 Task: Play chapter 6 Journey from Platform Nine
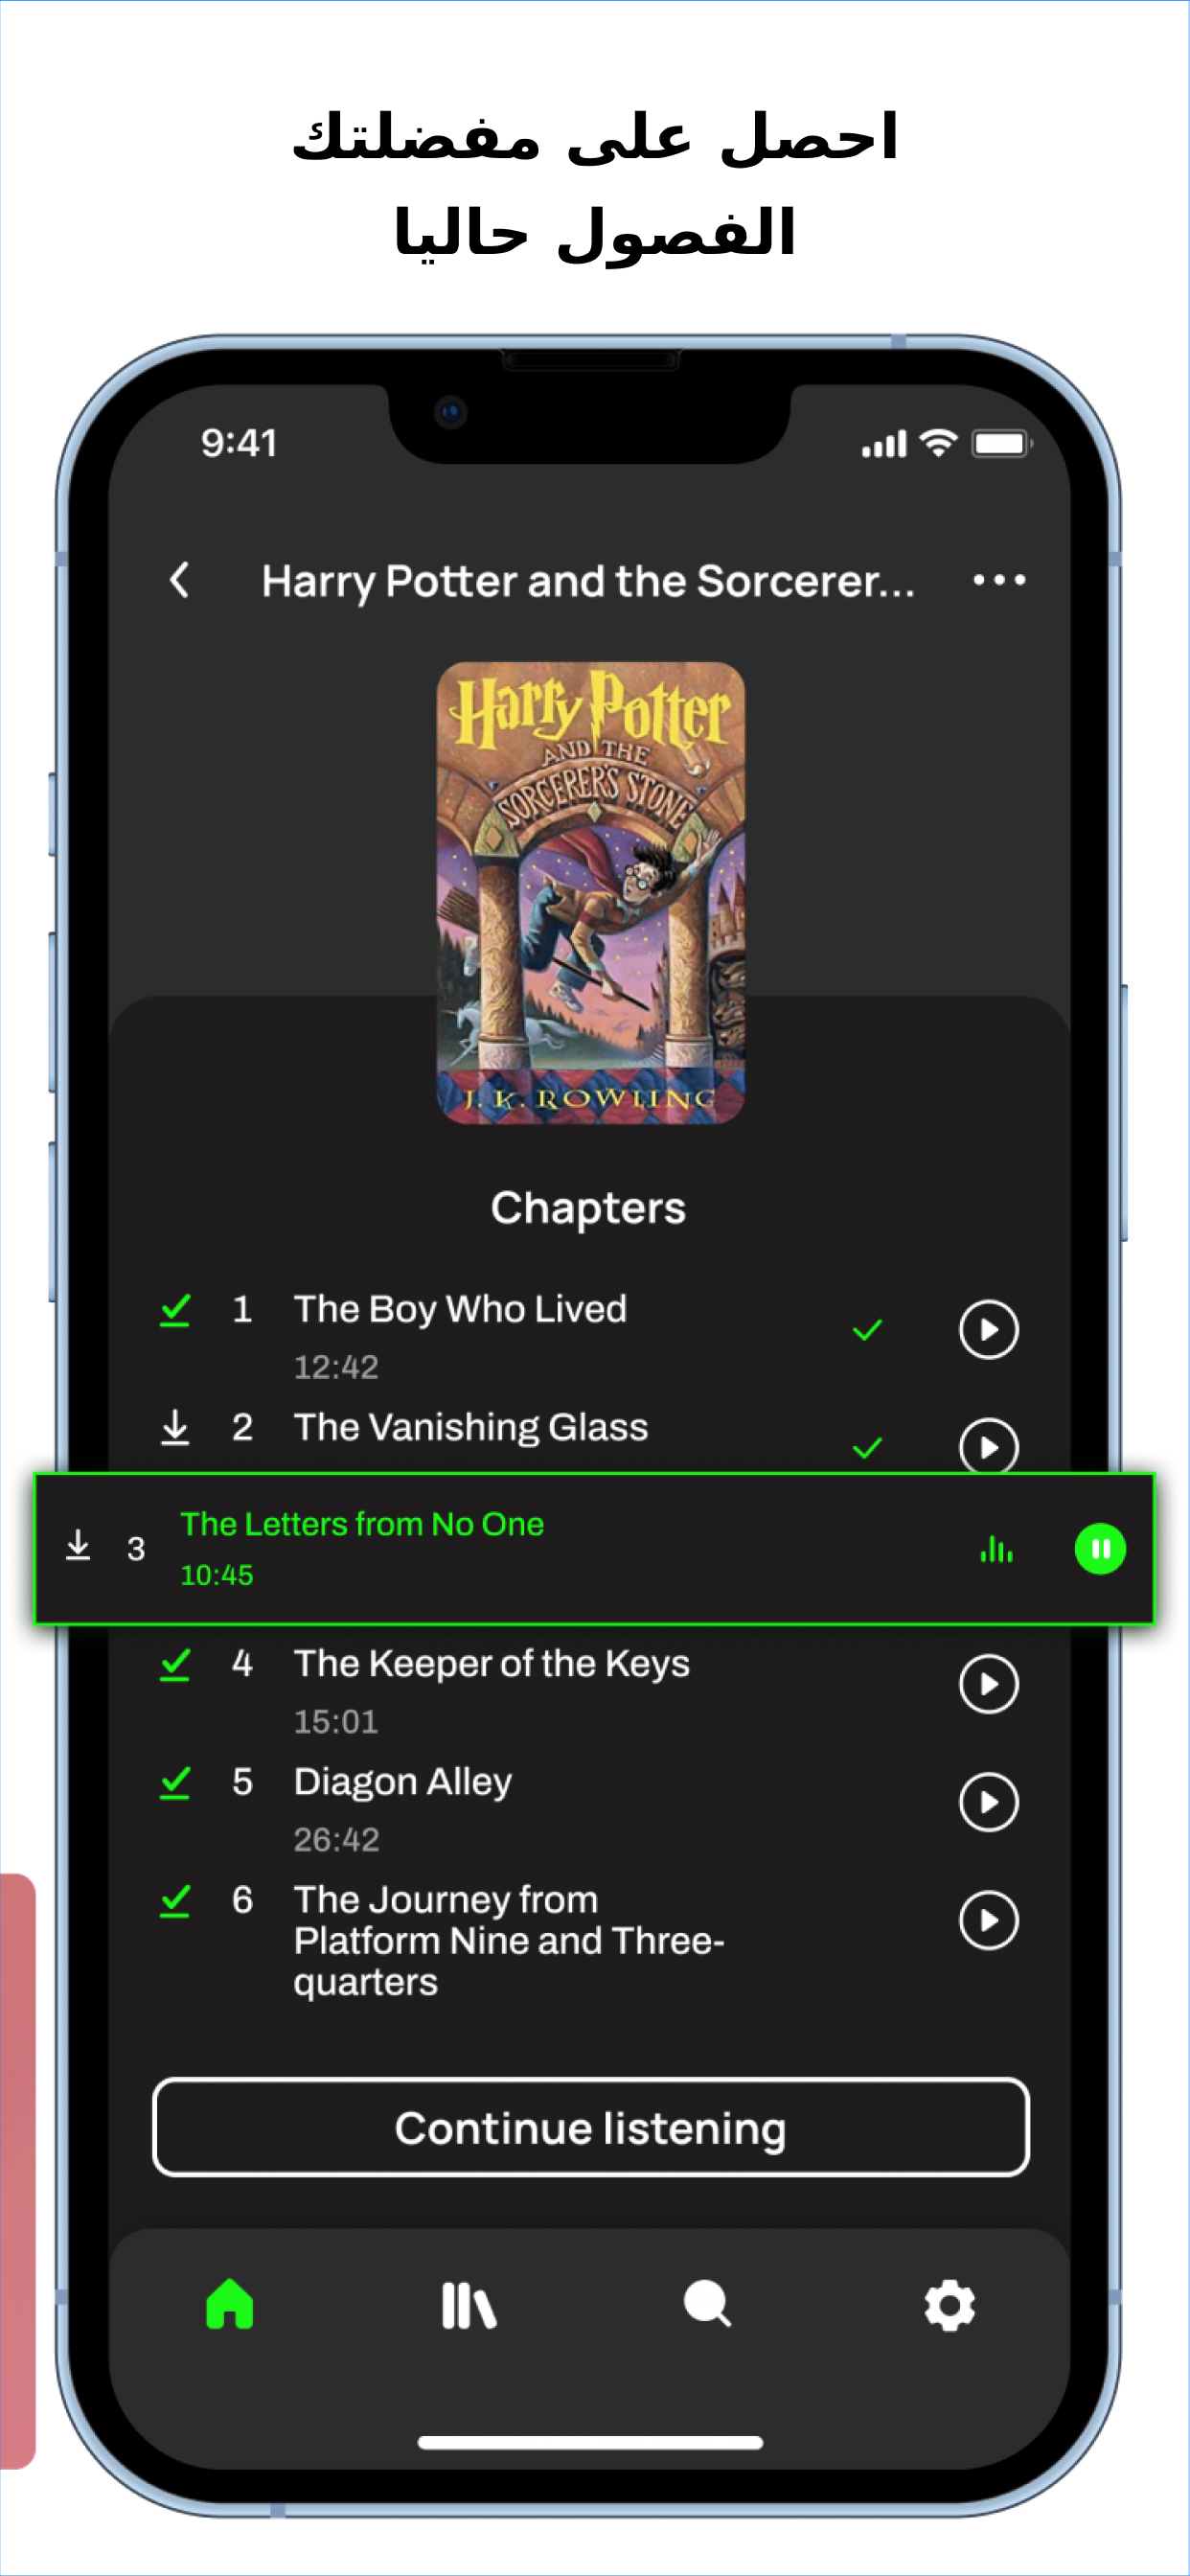click(x=988, y=1920)
